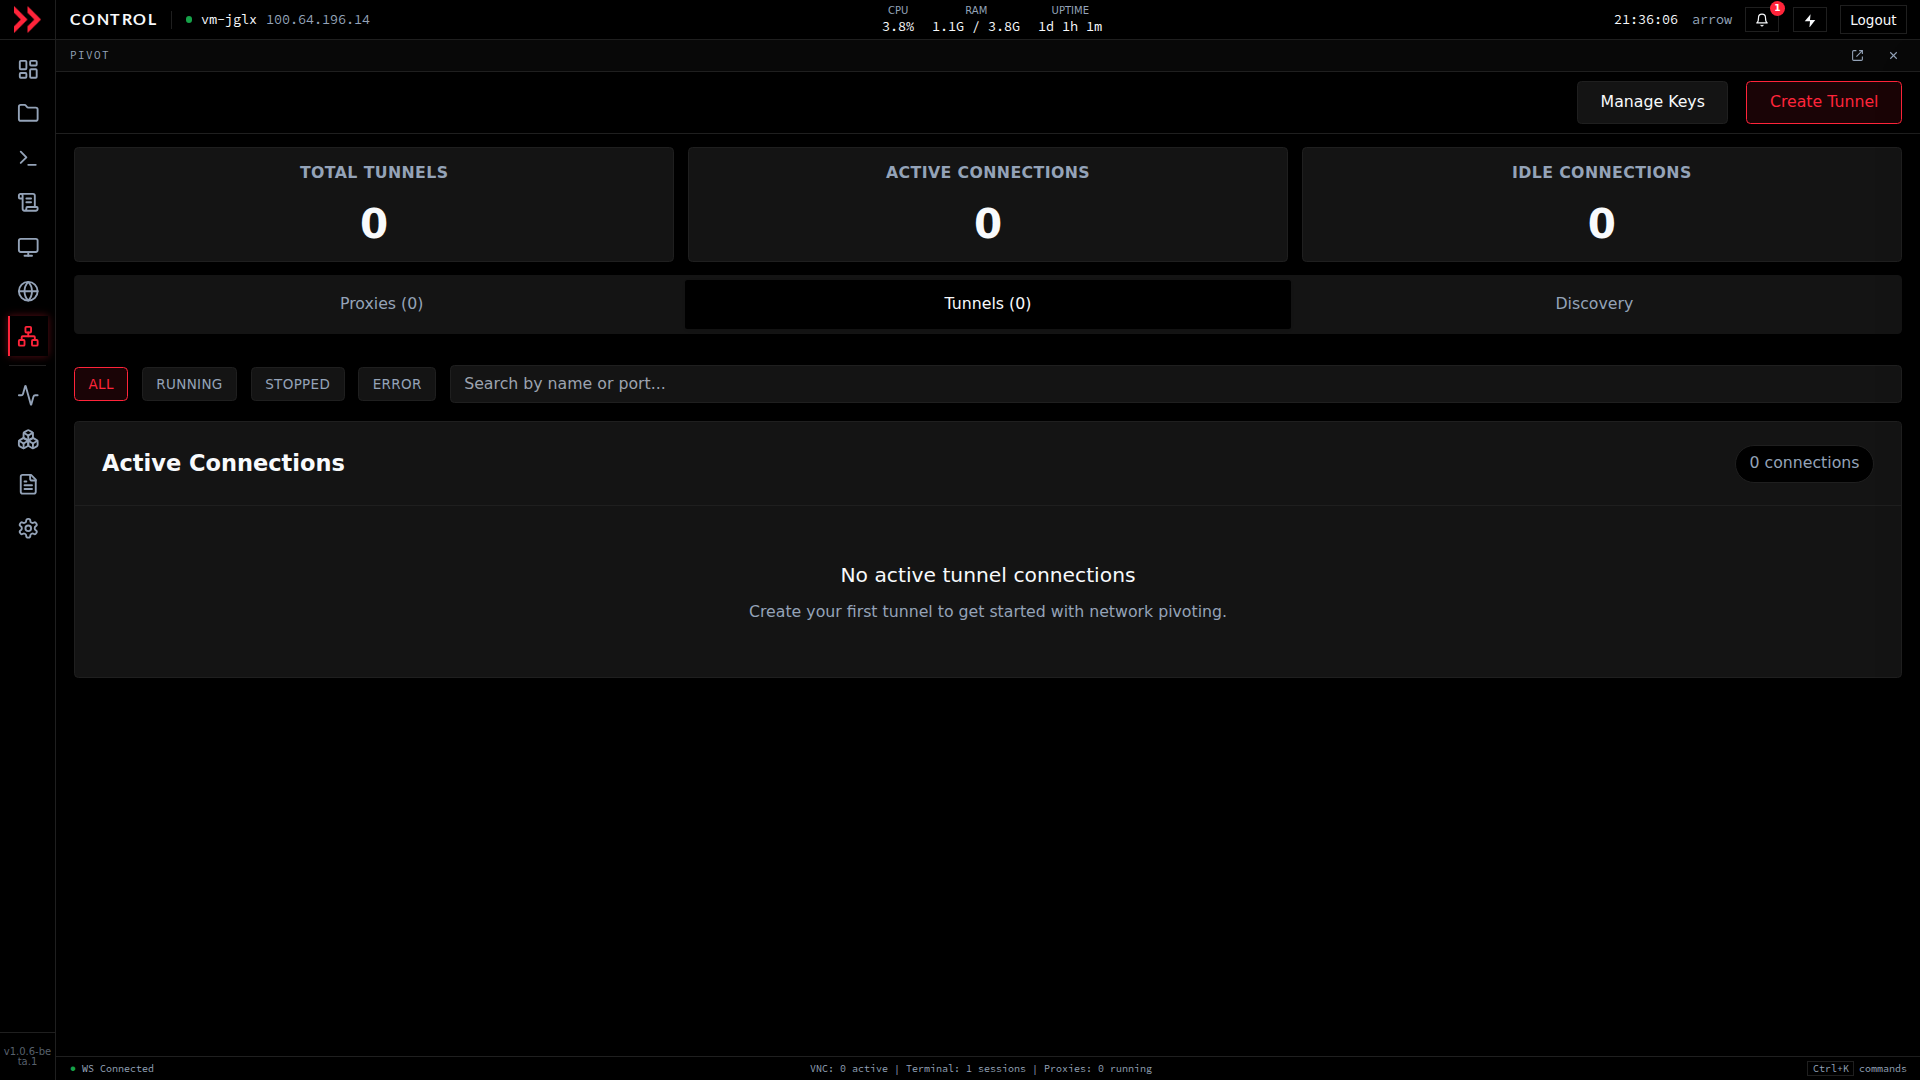Screen dimensions: 1920x1080
Task: Click the Total Tunnels stat card
Action: (x=374, y=205)
